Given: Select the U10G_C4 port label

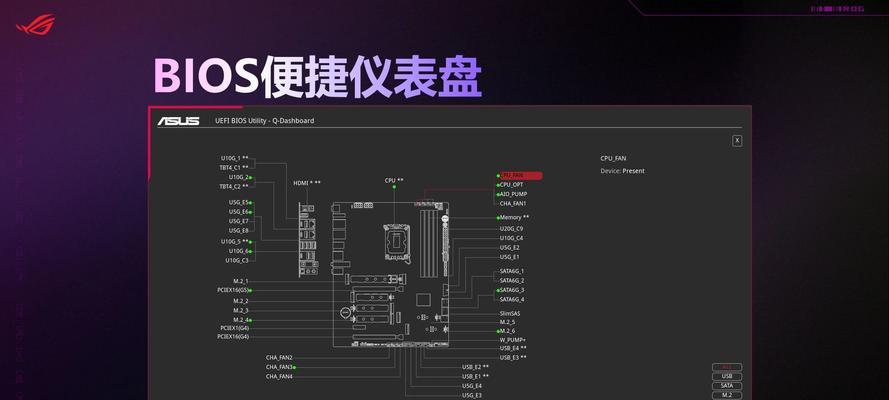Looking at the screenshot, I should point(511,238).
